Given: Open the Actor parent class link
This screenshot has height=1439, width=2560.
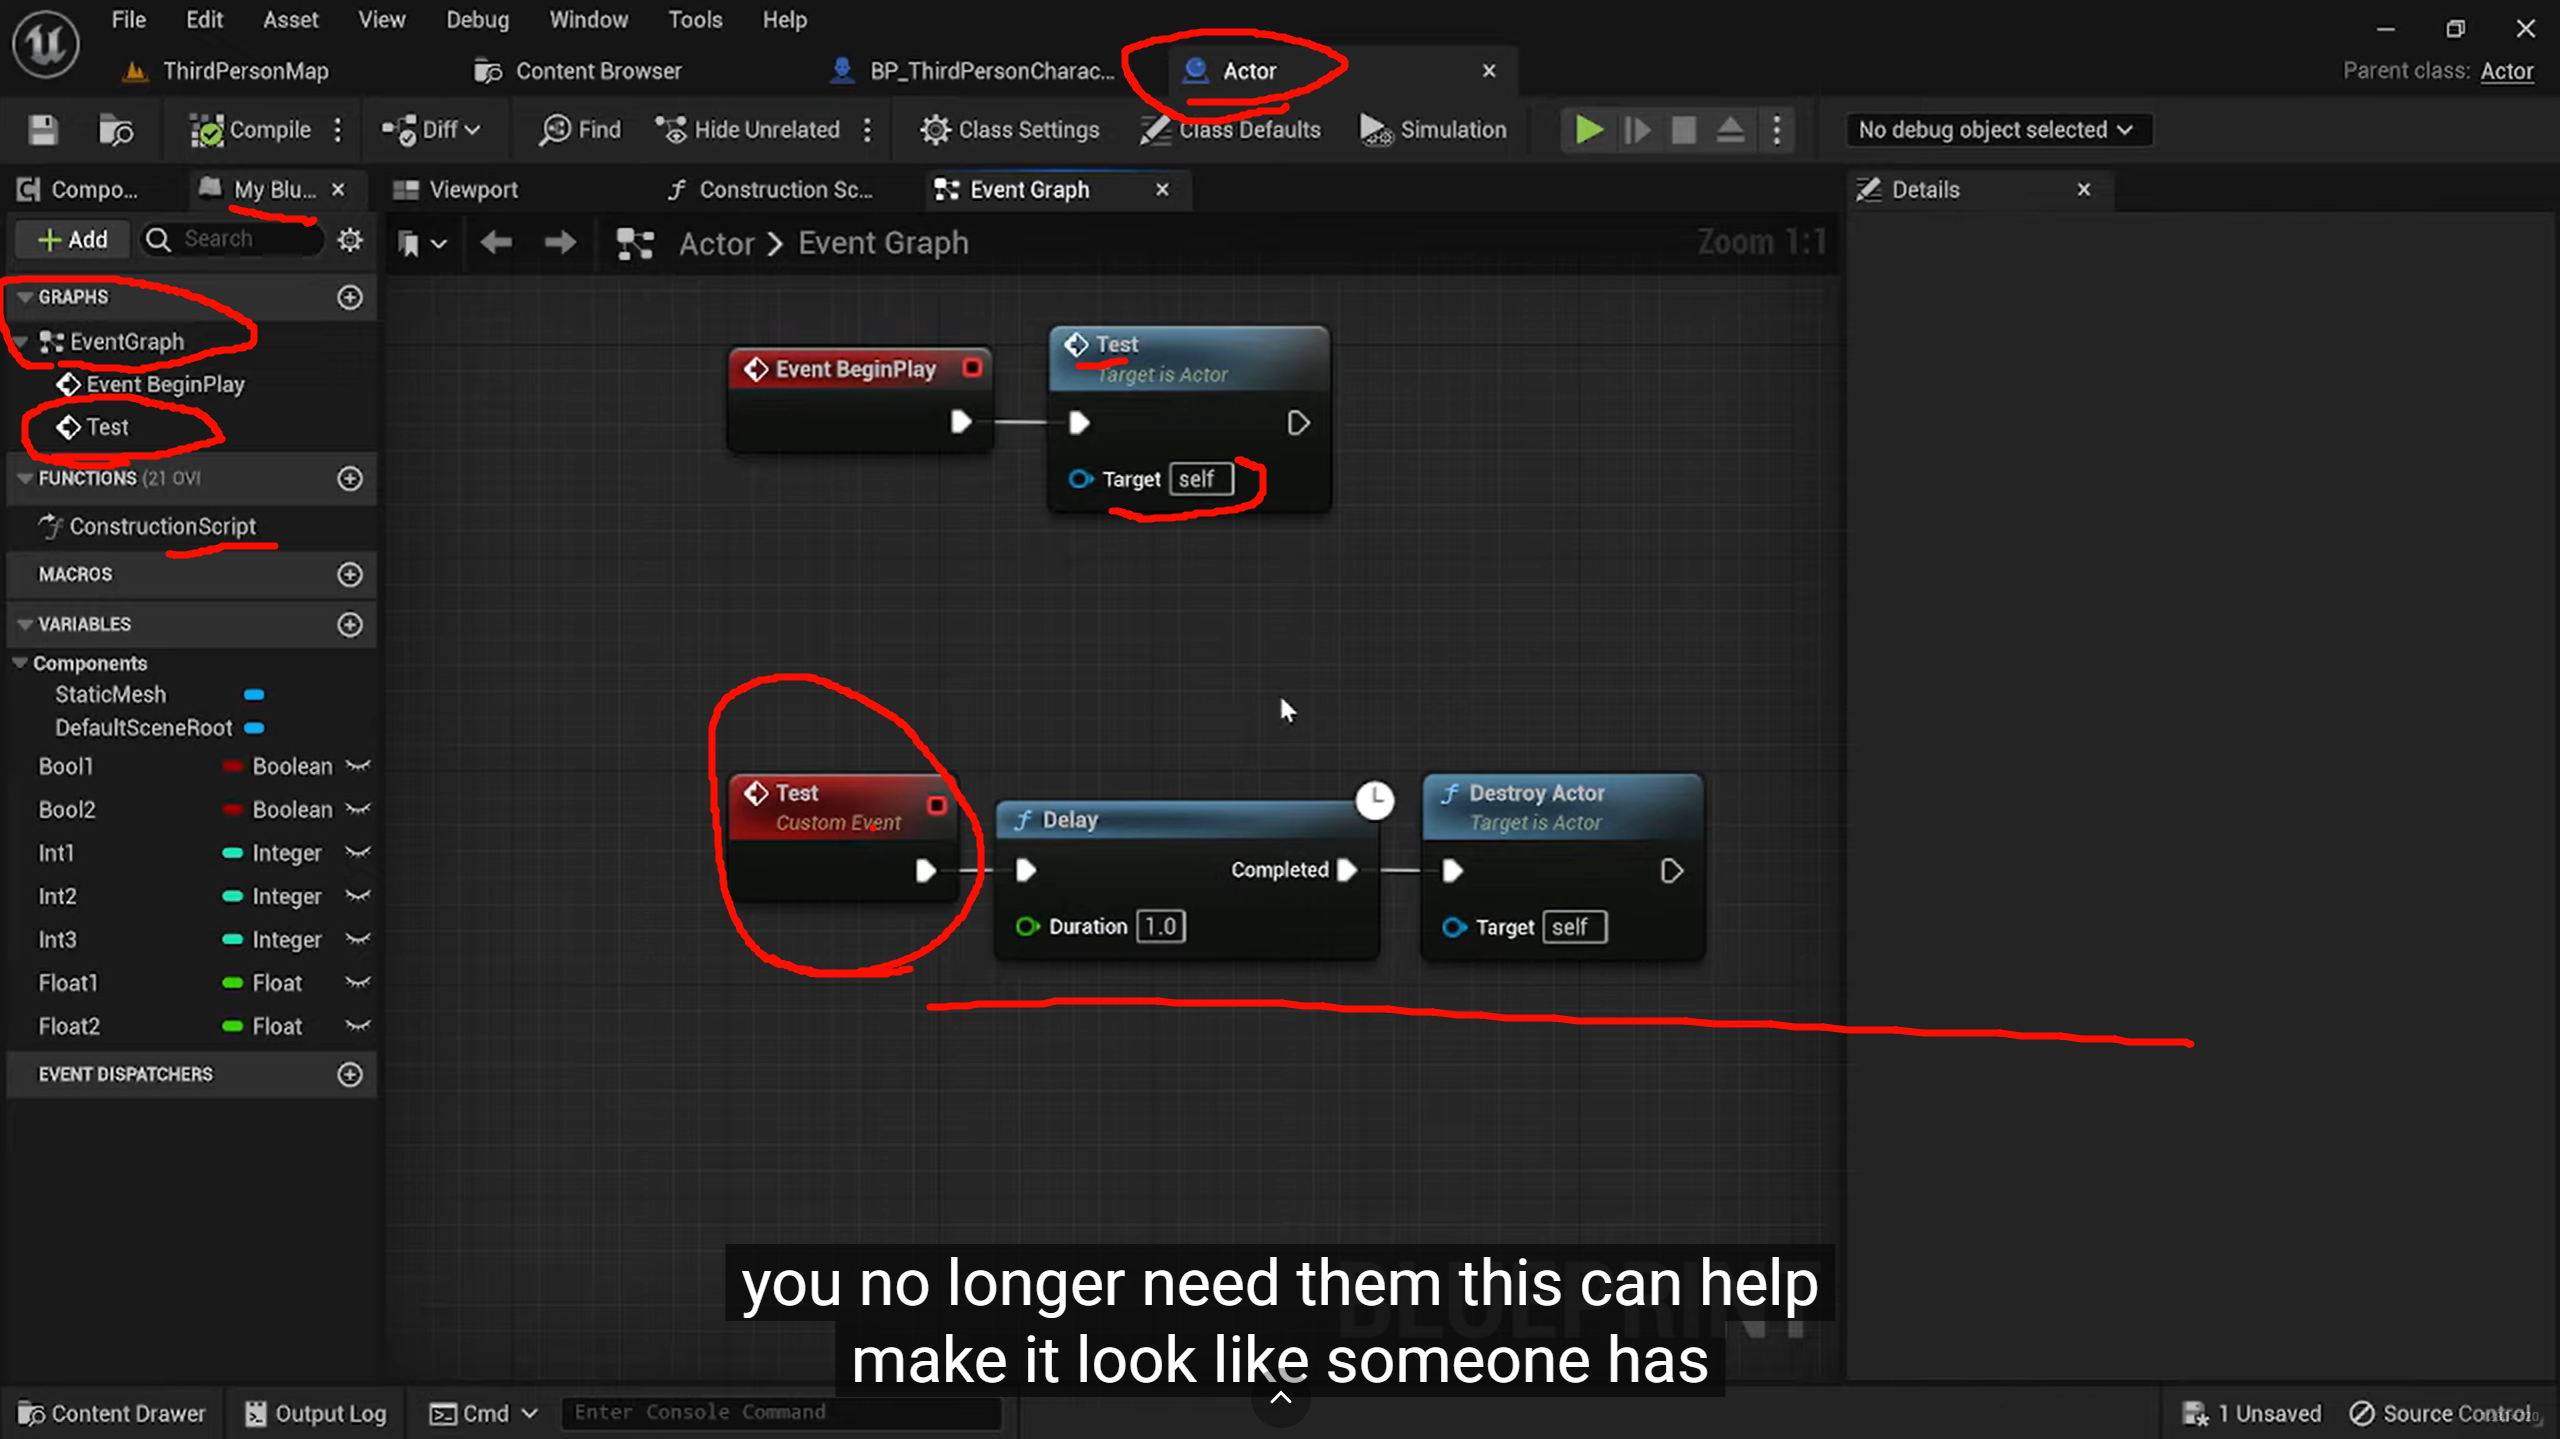Looking at the screenshot, I should point(2506,71).
